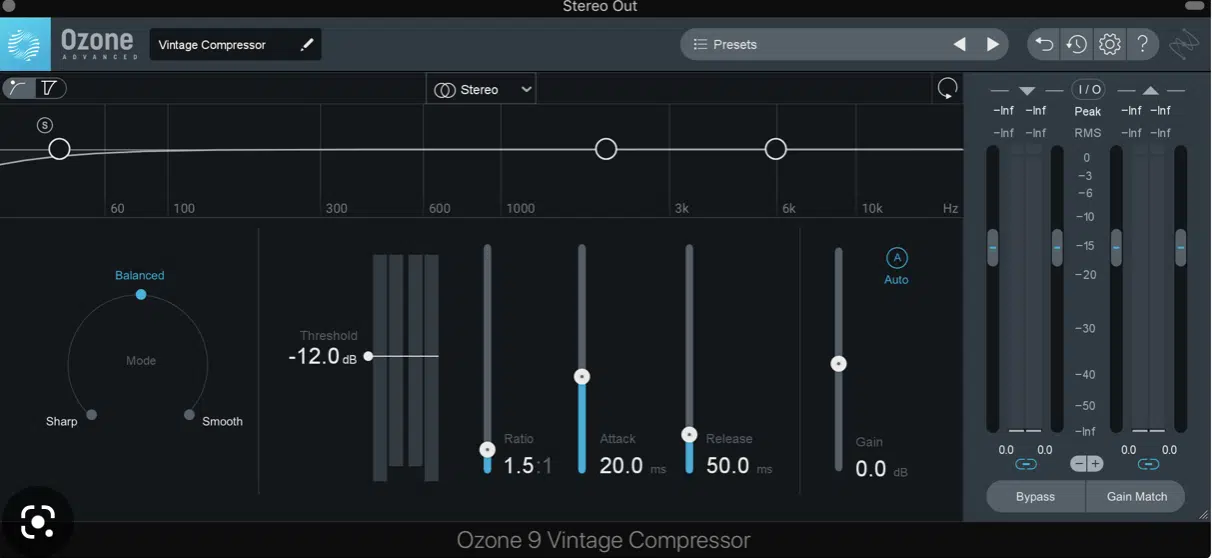Click the visual search lens icon
The height and width of the screenshot is (558, 1212).
pos(38,520)
